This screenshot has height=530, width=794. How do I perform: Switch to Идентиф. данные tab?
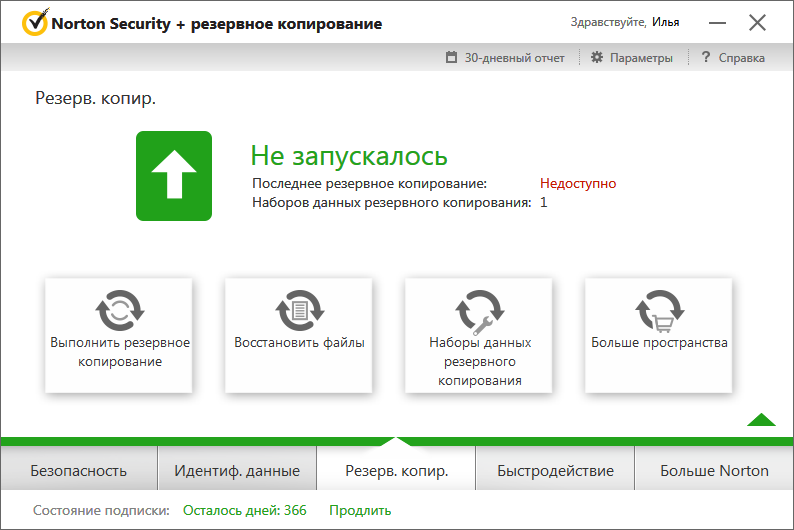[x=237, y=470]
